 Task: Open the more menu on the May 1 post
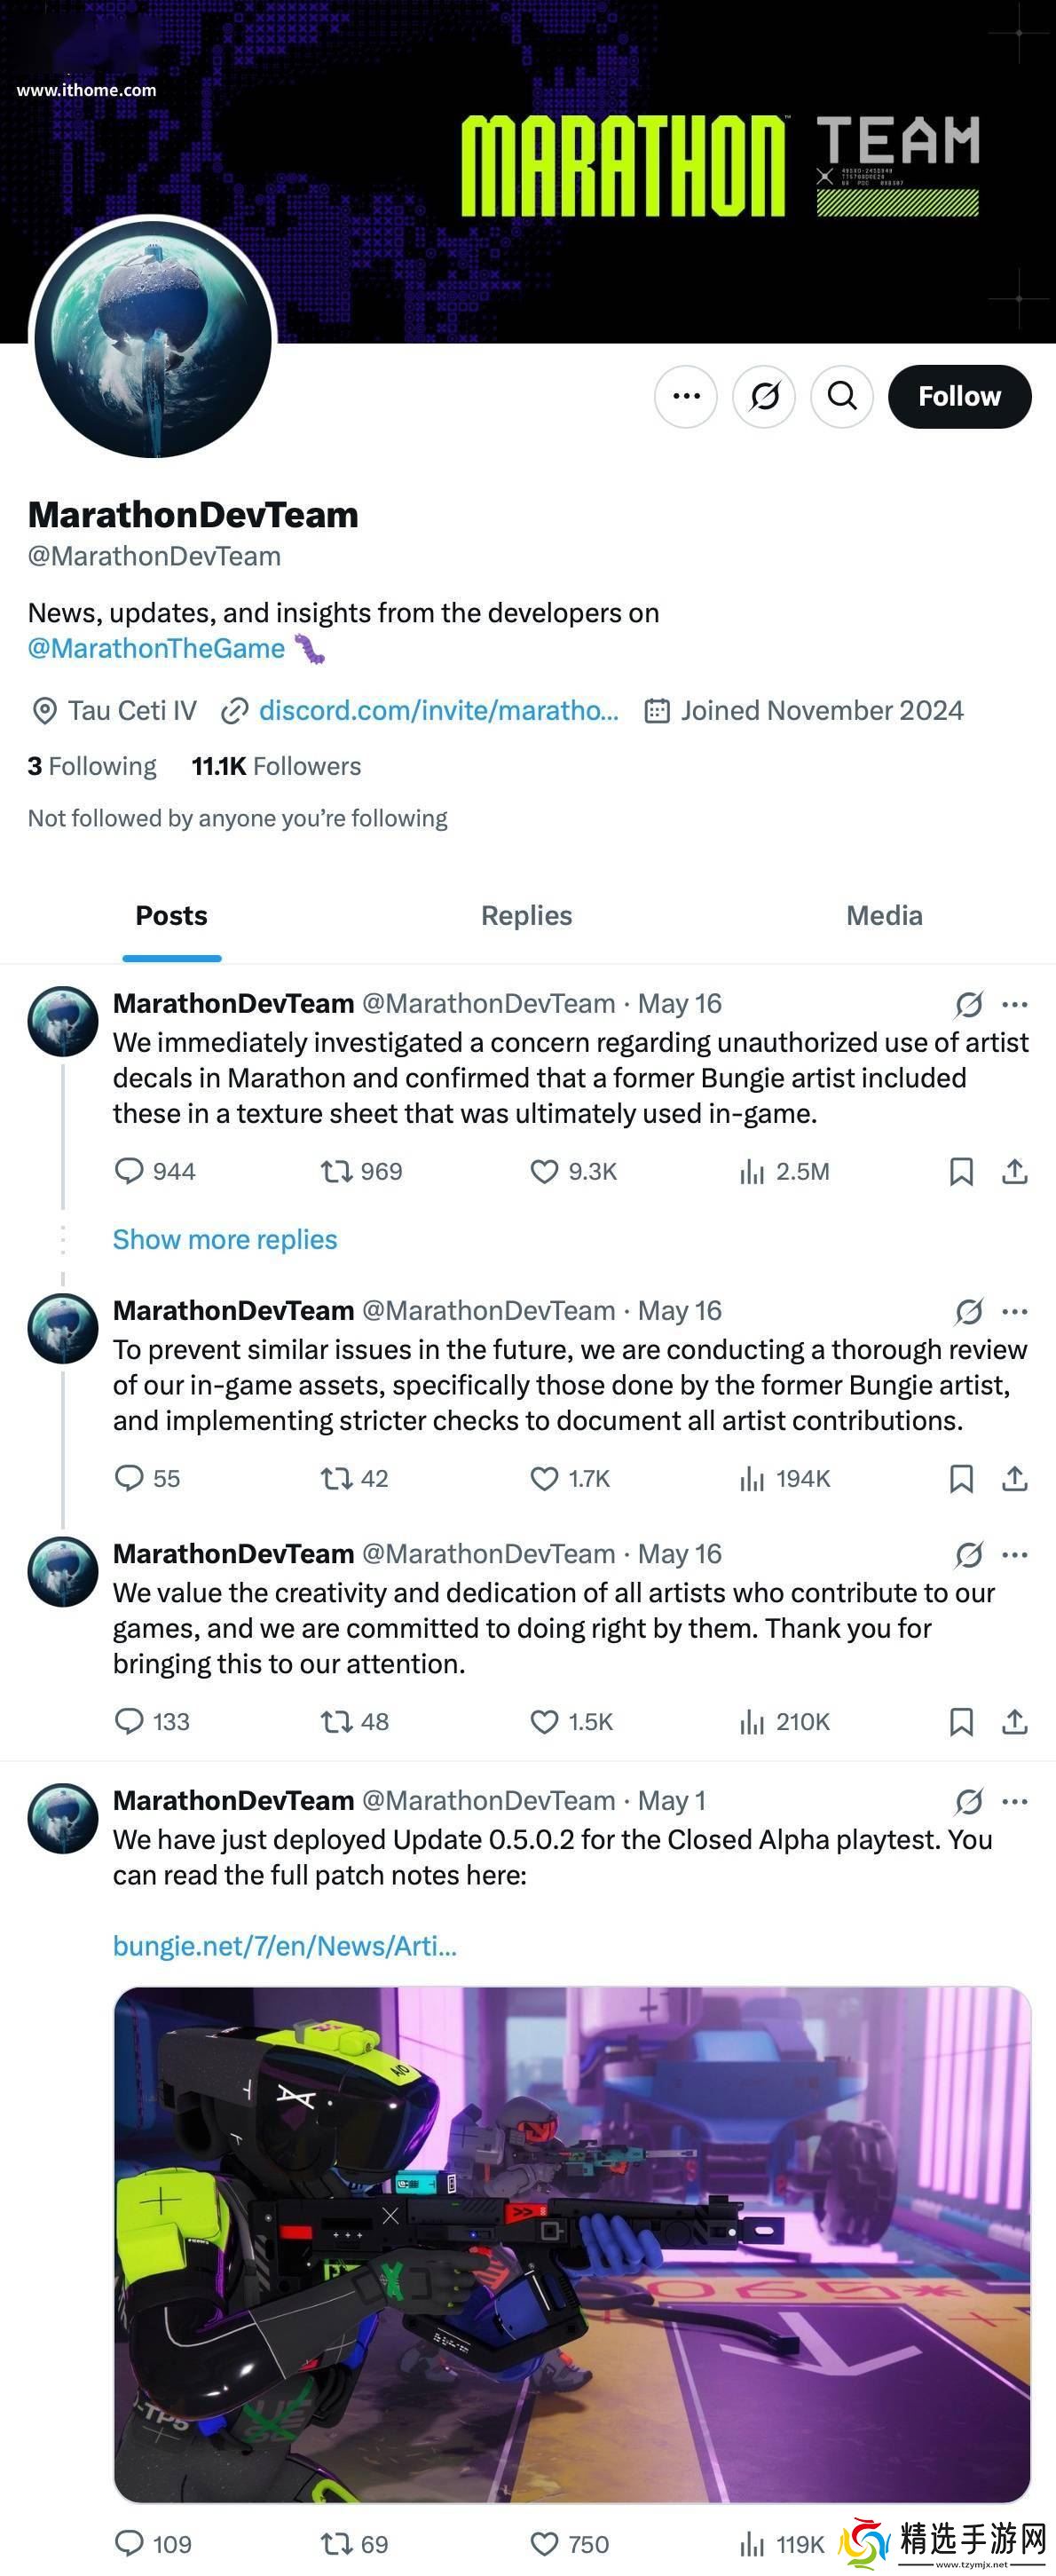pyautogui.click(x=1015, y=1801)
